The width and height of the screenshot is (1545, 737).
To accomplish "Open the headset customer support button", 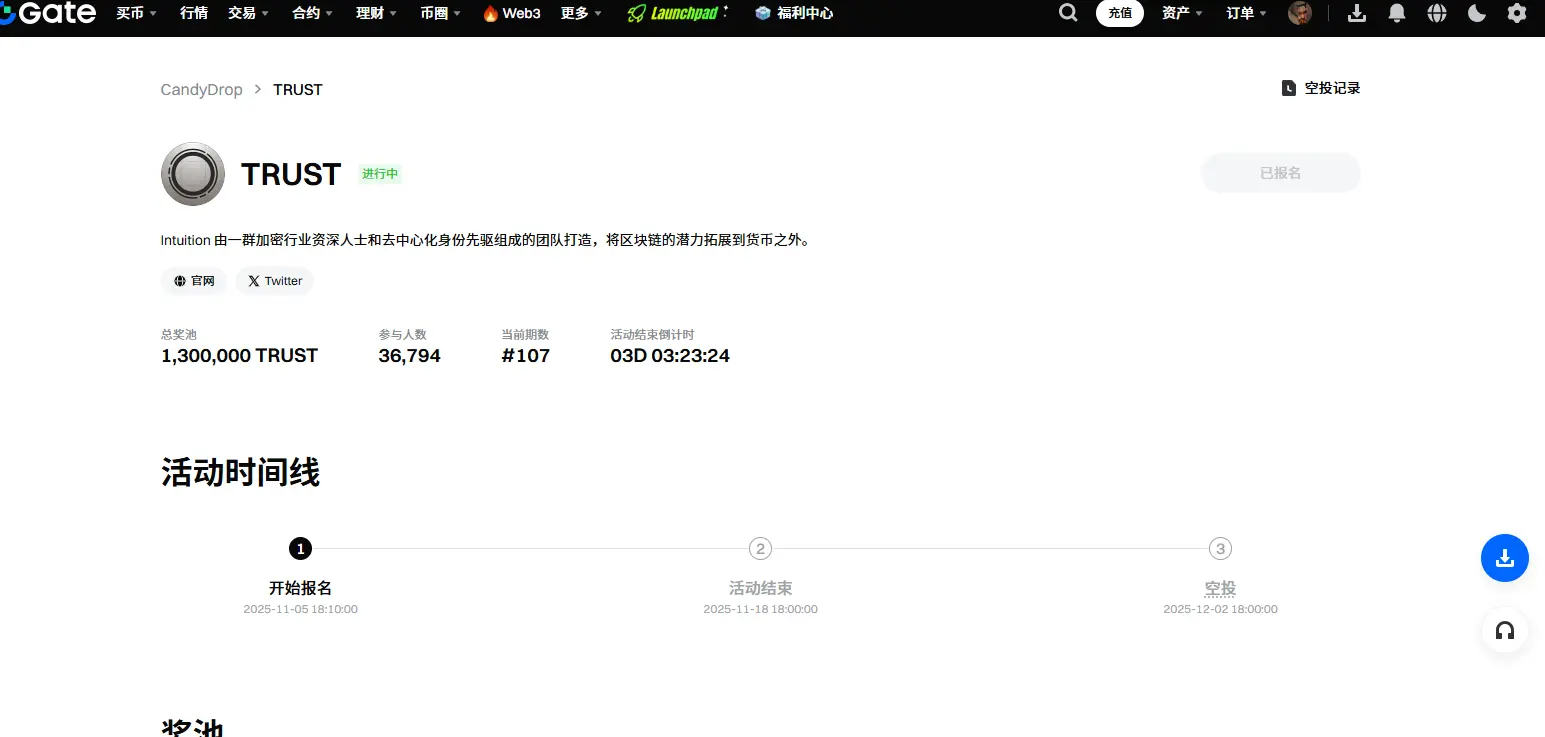I will pyautogui.click(x=1505, y=631).
